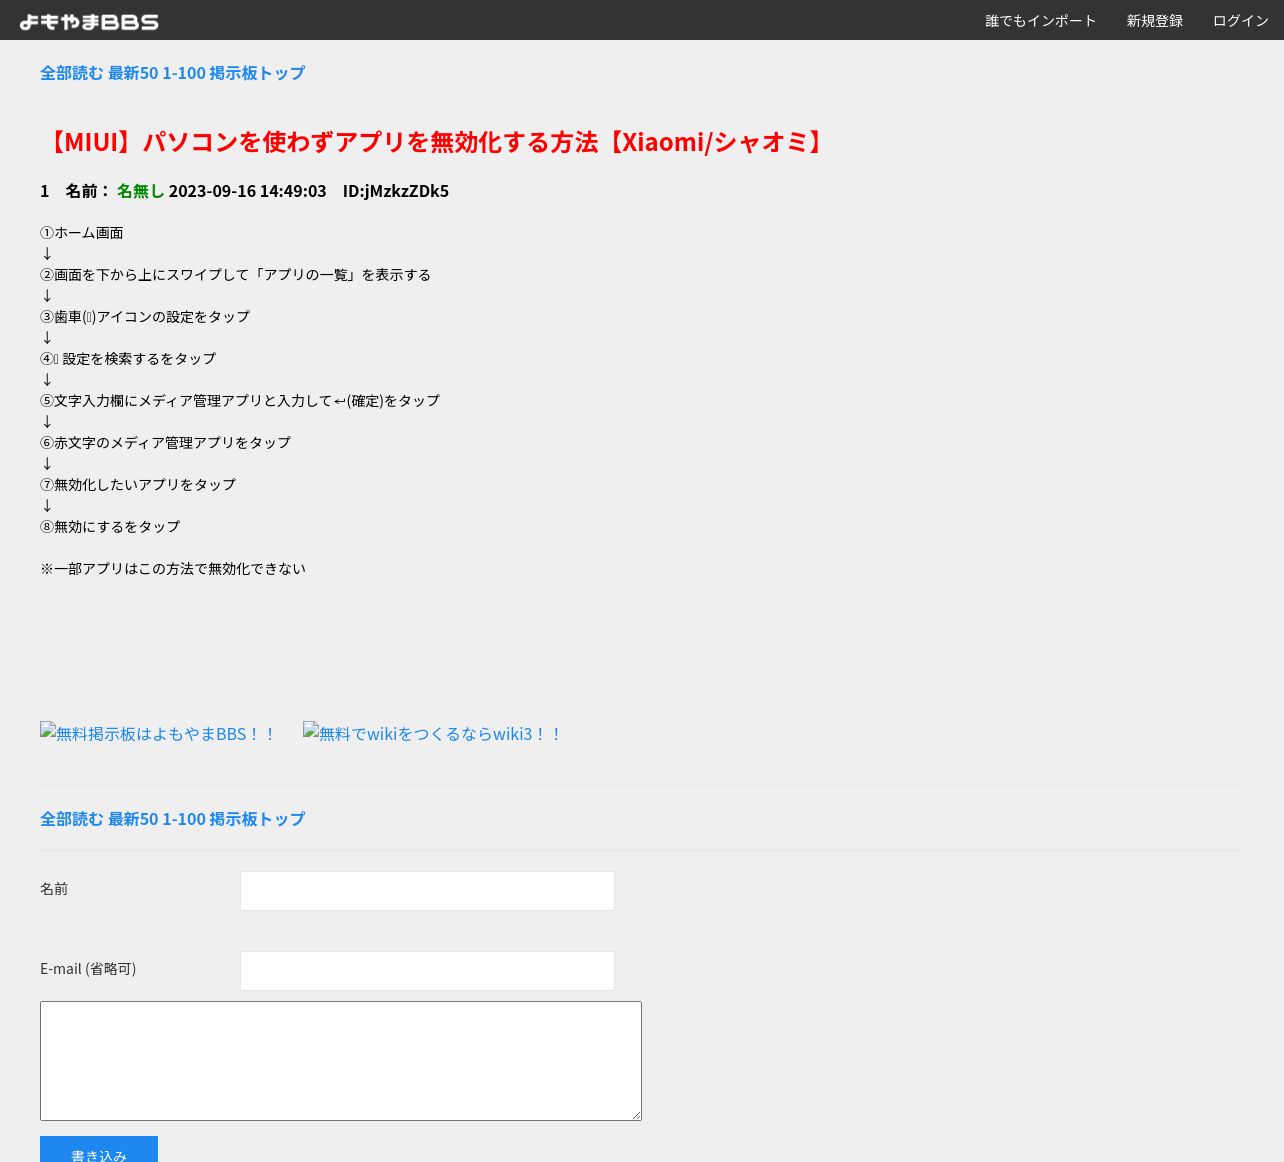The image size is (1284, 1162).
Task: Click step ①ホーム画面 text
Action: click(x=82, y=233)
